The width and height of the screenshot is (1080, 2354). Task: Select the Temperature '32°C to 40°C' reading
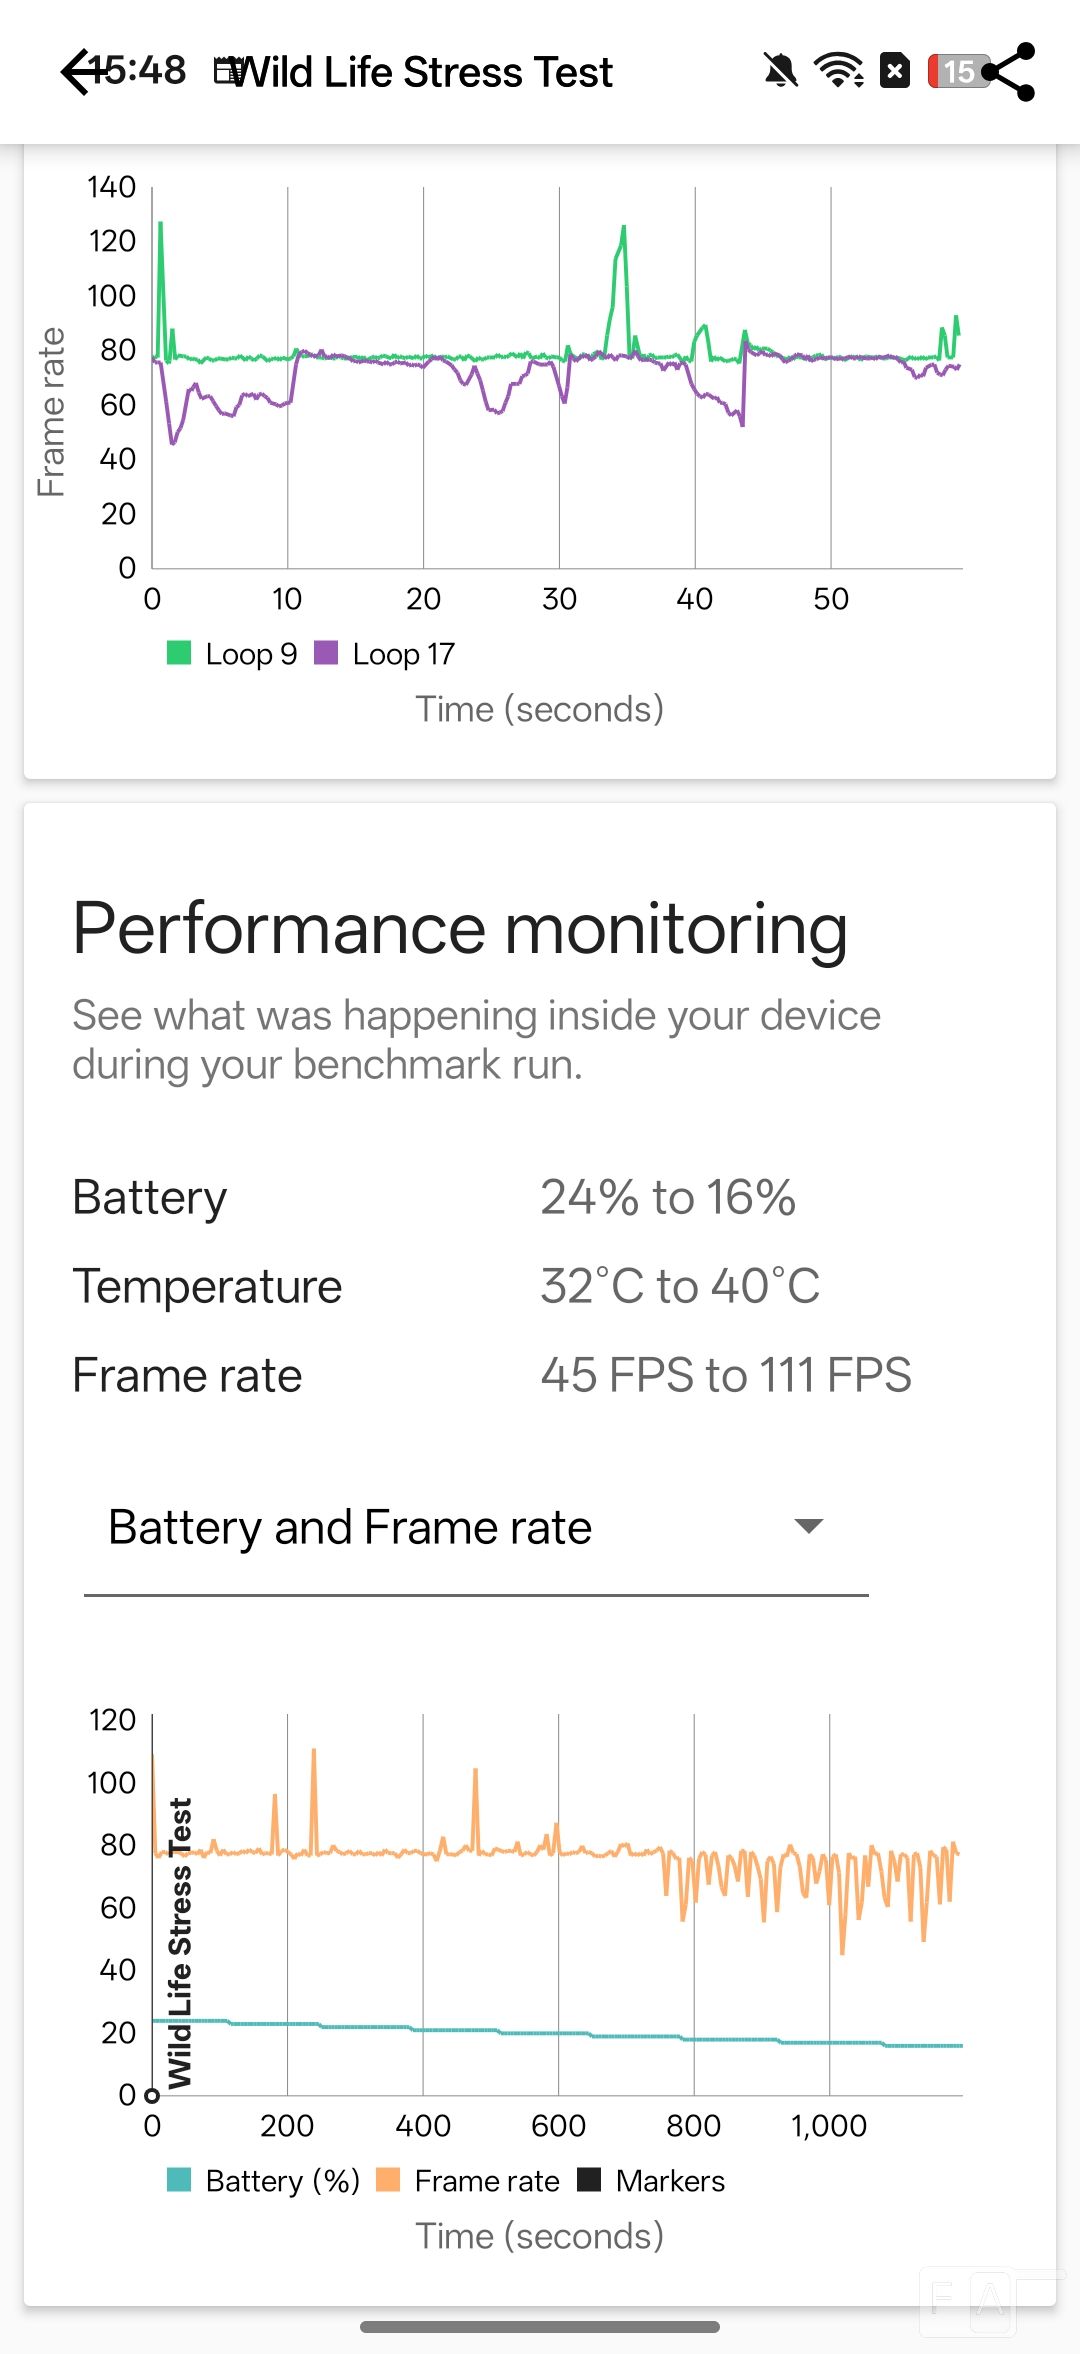tap(680, 1286)
